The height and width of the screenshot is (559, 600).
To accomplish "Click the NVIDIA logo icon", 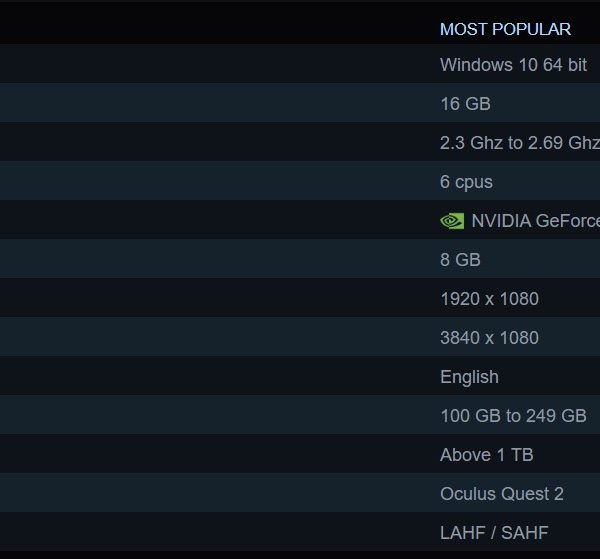I will 452,221.
